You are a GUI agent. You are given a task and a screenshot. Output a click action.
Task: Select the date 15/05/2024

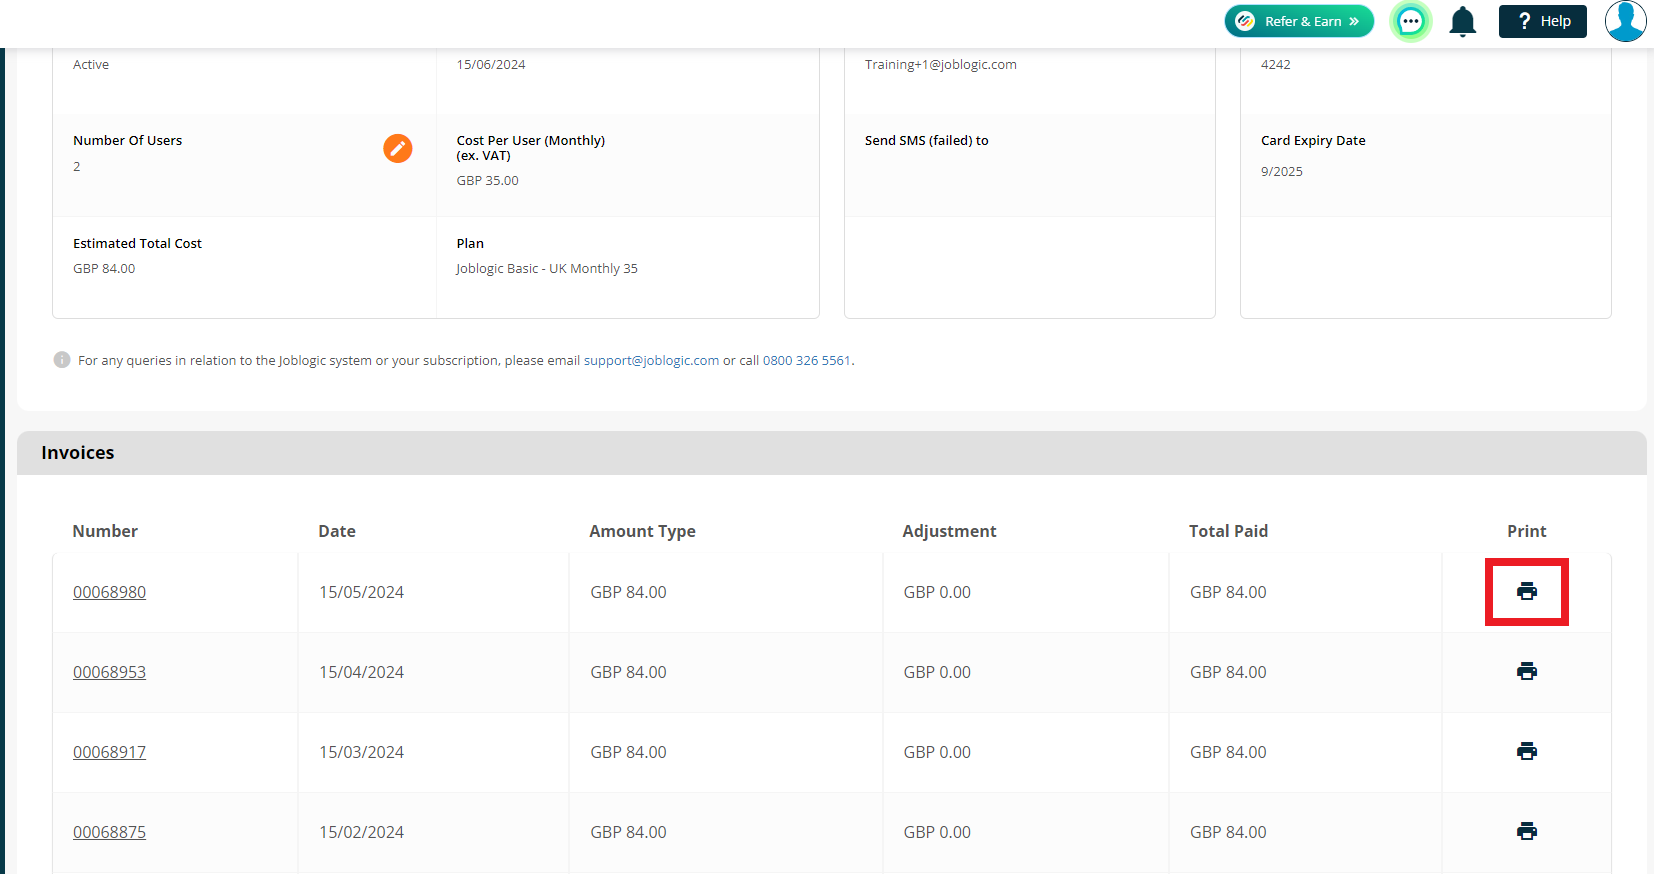coord(361,592)
